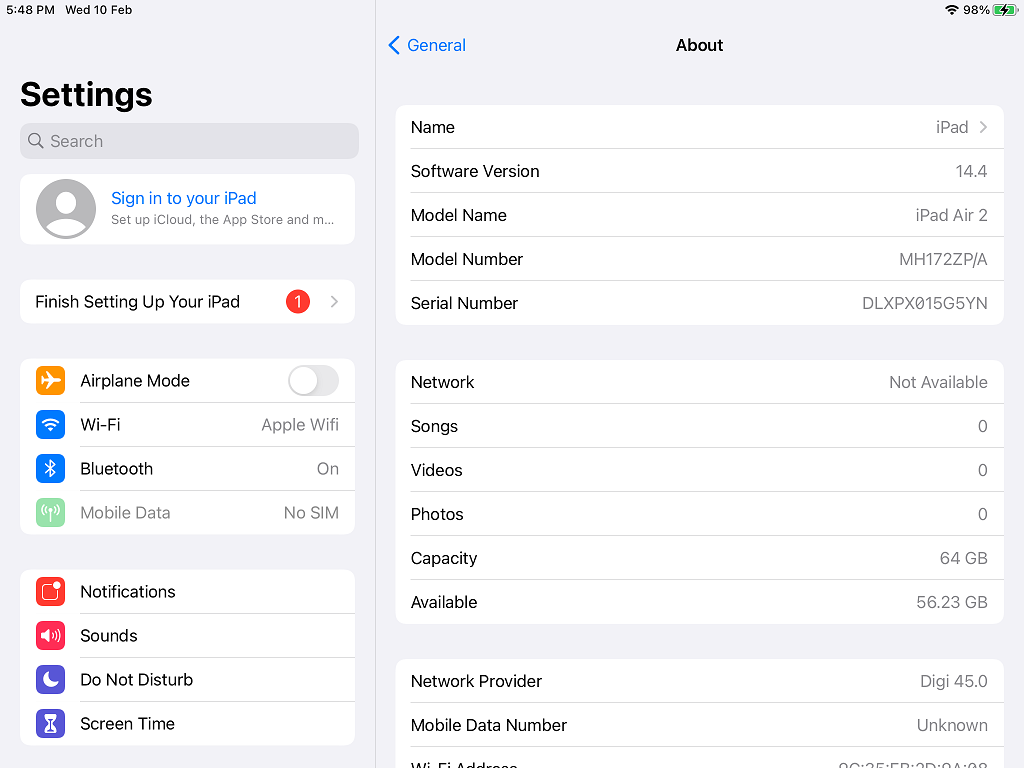
Task: Tap the battery status icon
Action: point(1005,10)
